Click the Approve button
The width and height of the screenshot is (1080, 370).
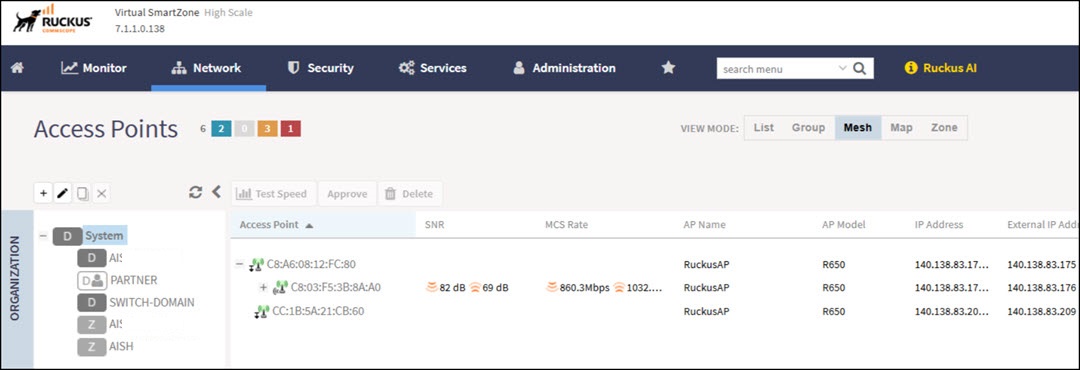click(347, 194)
